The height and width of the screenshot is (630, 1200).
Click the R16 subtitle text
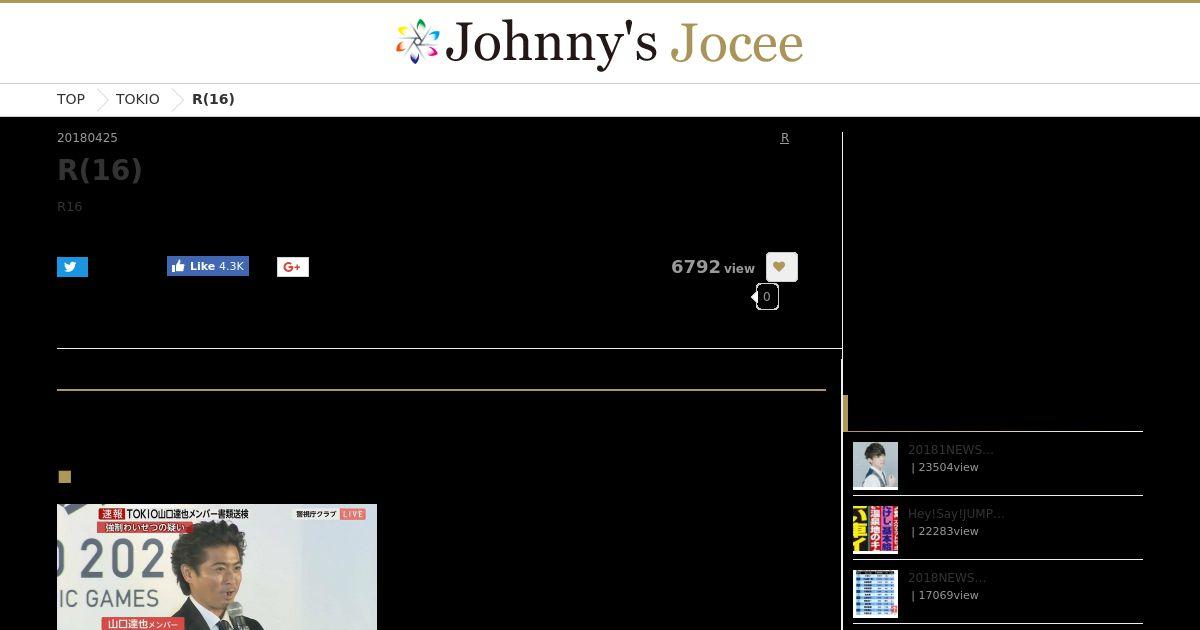click(70, 207)
